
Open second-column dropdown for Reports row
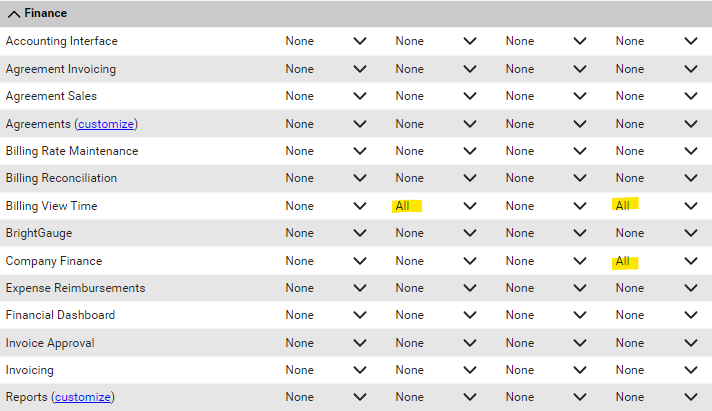tap(435, 397)
